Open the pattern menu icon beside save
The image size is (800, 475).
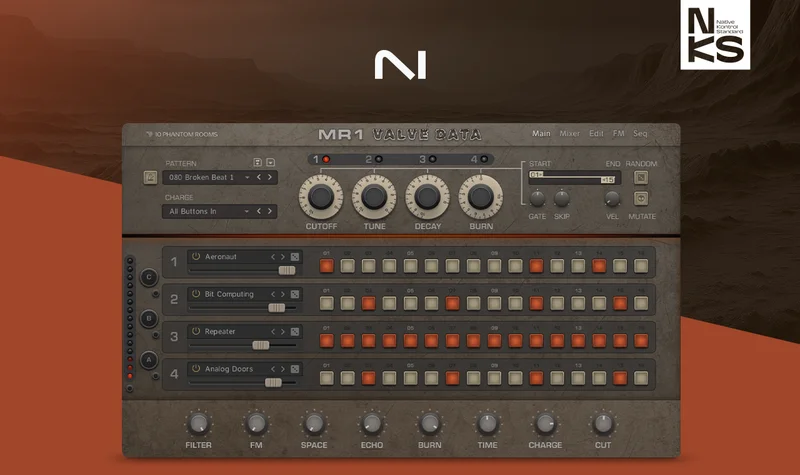click(270, 163)
